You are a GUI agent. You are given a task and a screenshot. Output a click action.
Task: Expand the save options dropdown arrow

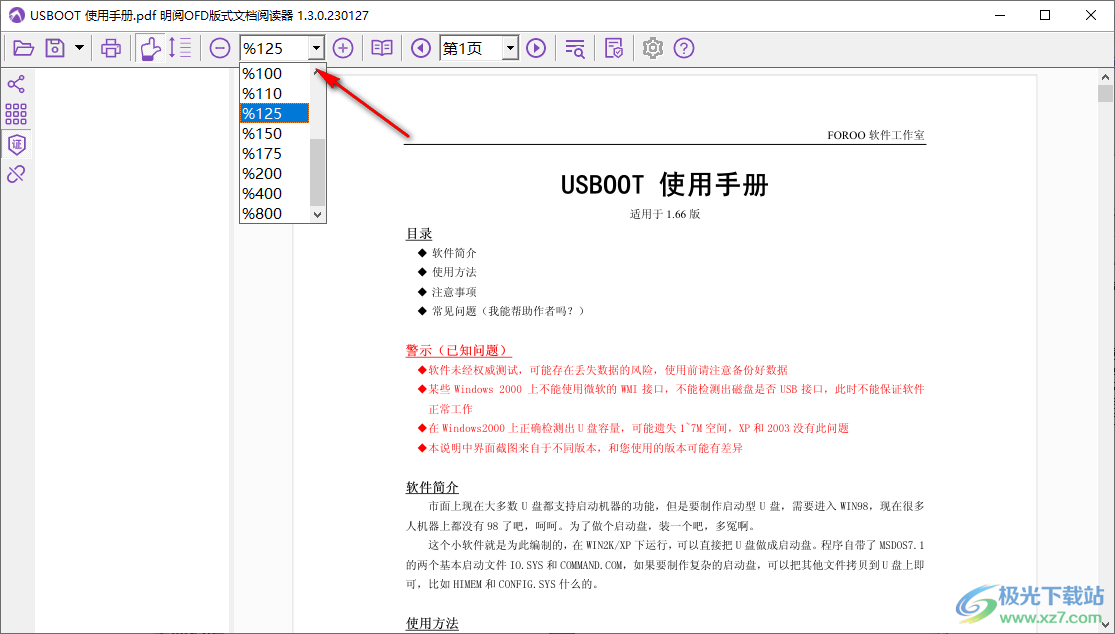(x=79, y=48)
